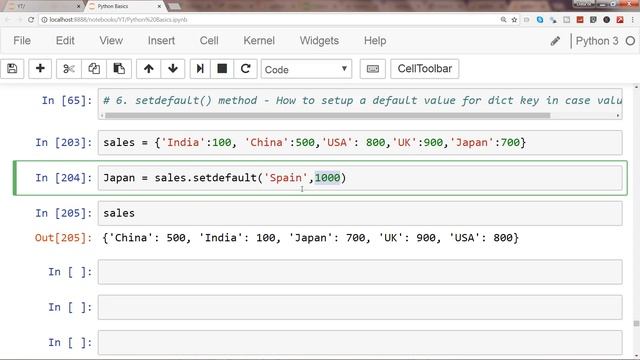Open the command palette keyboard icon

[373, 69]
